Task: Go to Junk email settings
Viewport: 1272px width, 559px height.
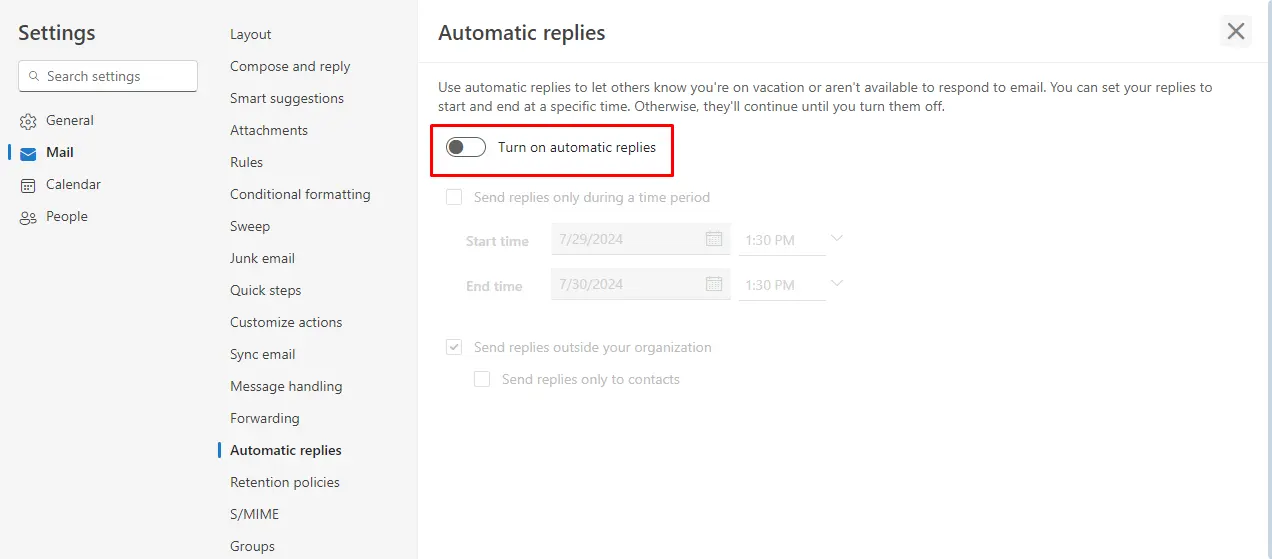Action: pos(262,258)
